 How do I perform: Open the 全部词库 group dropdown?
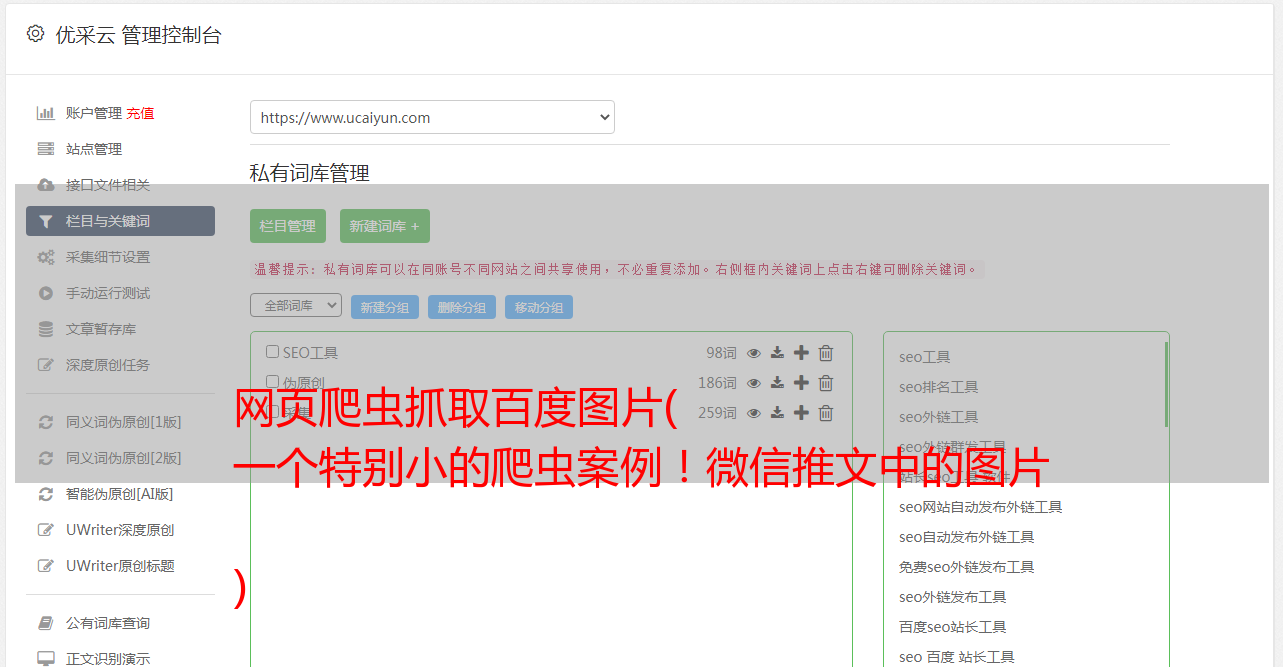point(296,305)
